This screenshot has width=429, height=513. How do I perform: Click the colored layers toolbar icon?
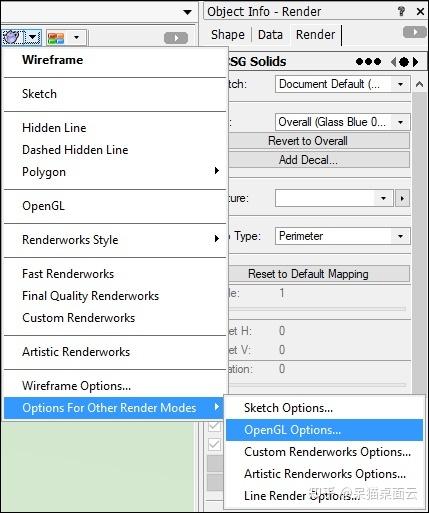56,38
